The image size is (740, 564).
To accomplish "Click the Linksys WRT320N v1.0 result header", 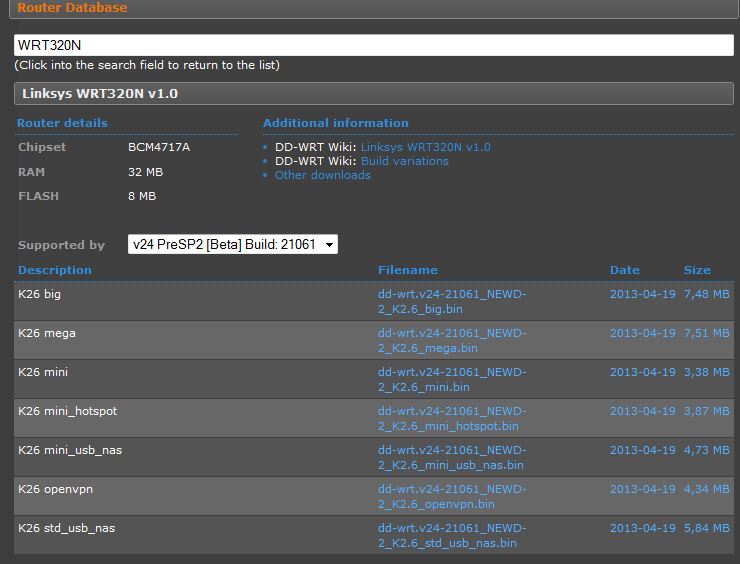I will (x=100, y=94).
